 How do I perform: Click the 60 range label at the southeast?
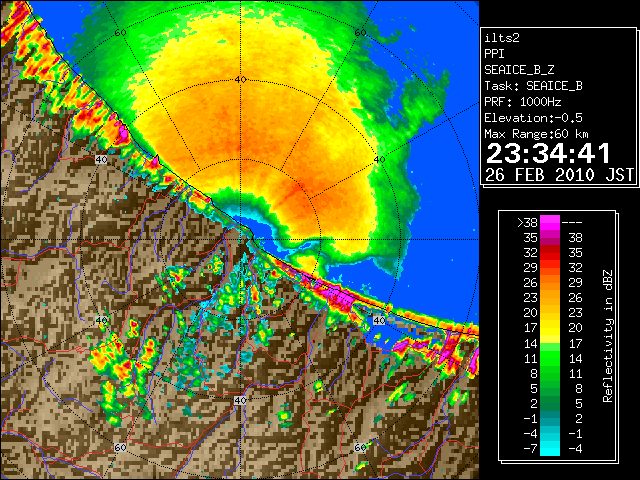coord(360,447)
